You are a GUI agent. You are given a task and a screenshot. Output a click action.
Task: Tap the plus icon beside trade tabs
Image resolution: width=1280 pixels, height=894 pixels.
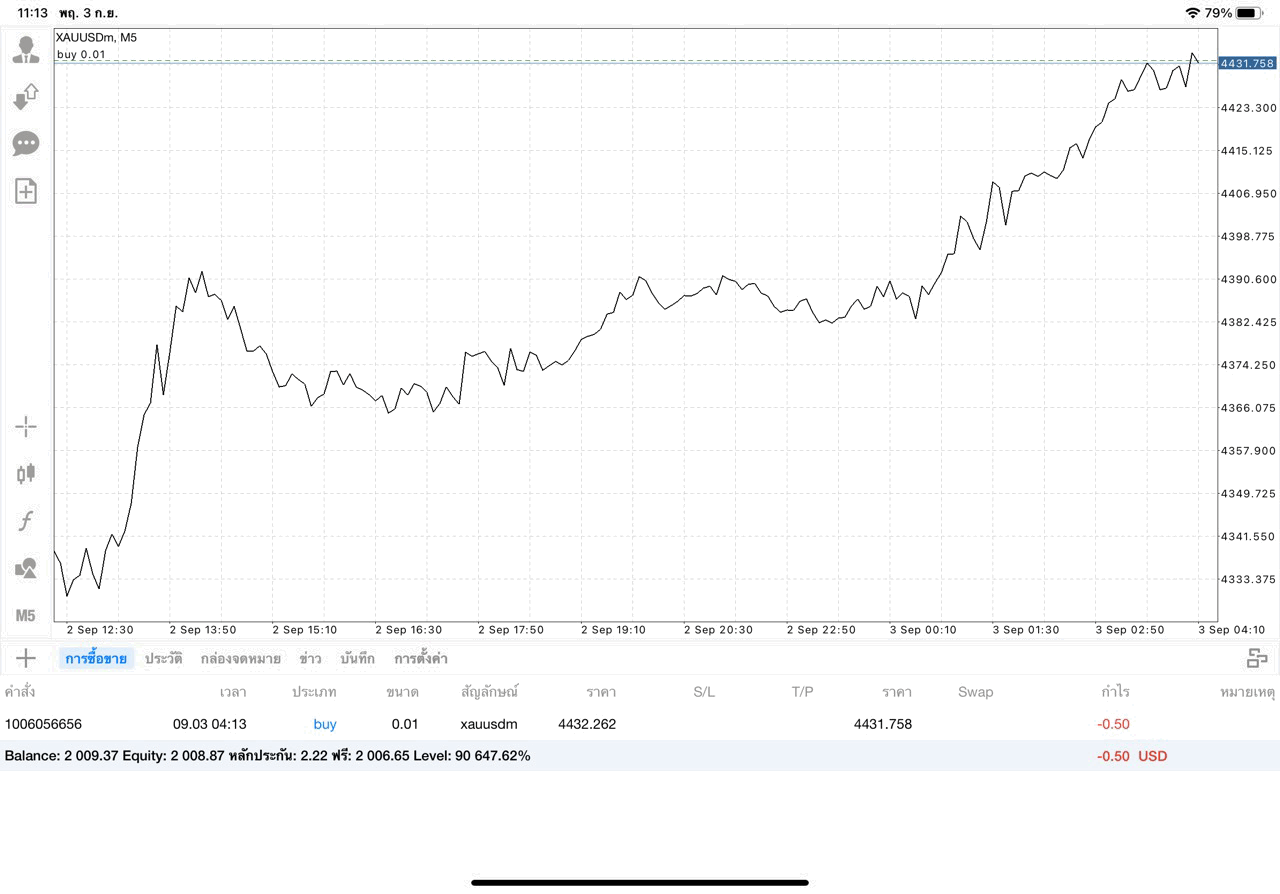26,658
